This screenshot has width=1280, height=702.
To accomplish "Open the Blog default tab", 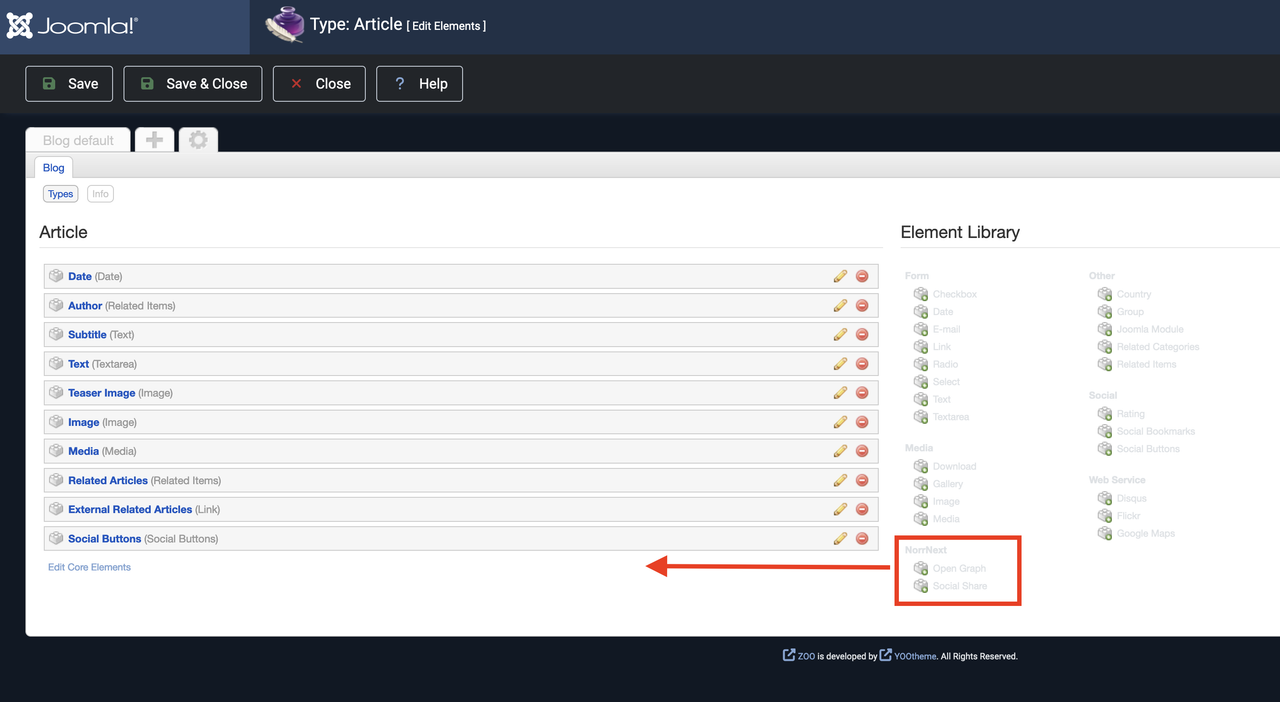I will tap(78, 140).
